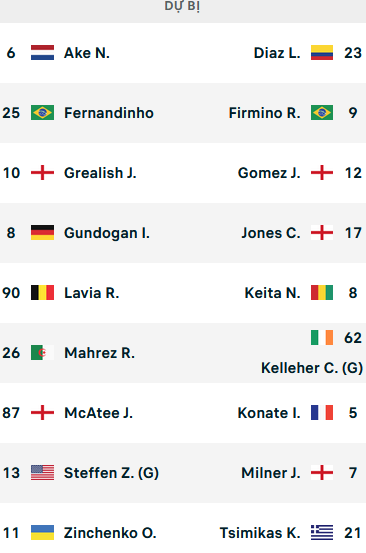Image resolution: width=366 pixels, height=553 pixels.
Task: Click the Guinea flag beside Keita N.
Action: click(322, 293)
